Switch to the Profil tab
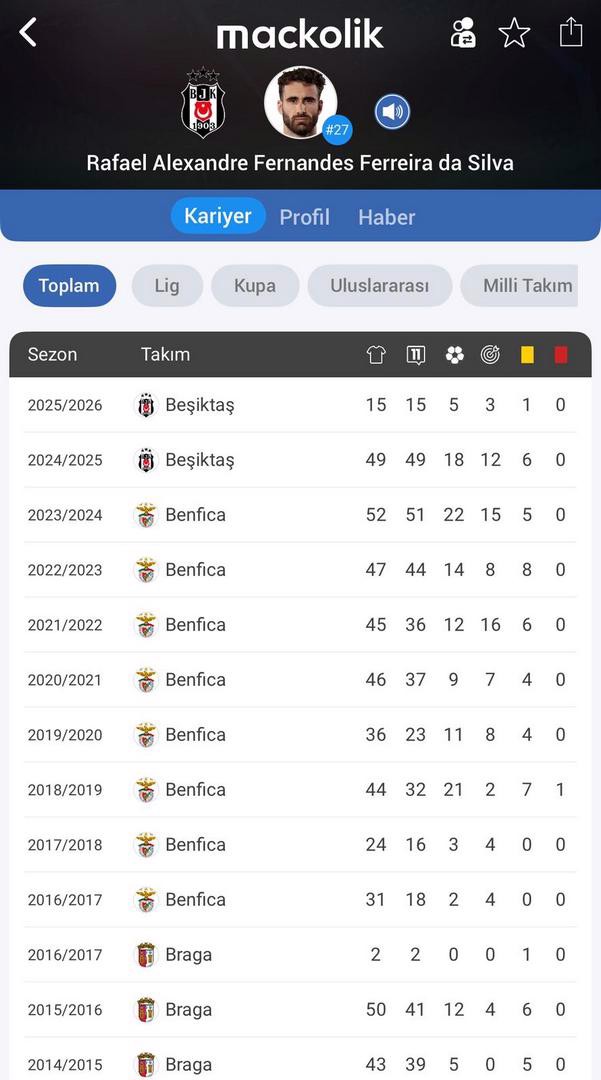The width and height of the screenshot is (601, 1080). (304, 217)
